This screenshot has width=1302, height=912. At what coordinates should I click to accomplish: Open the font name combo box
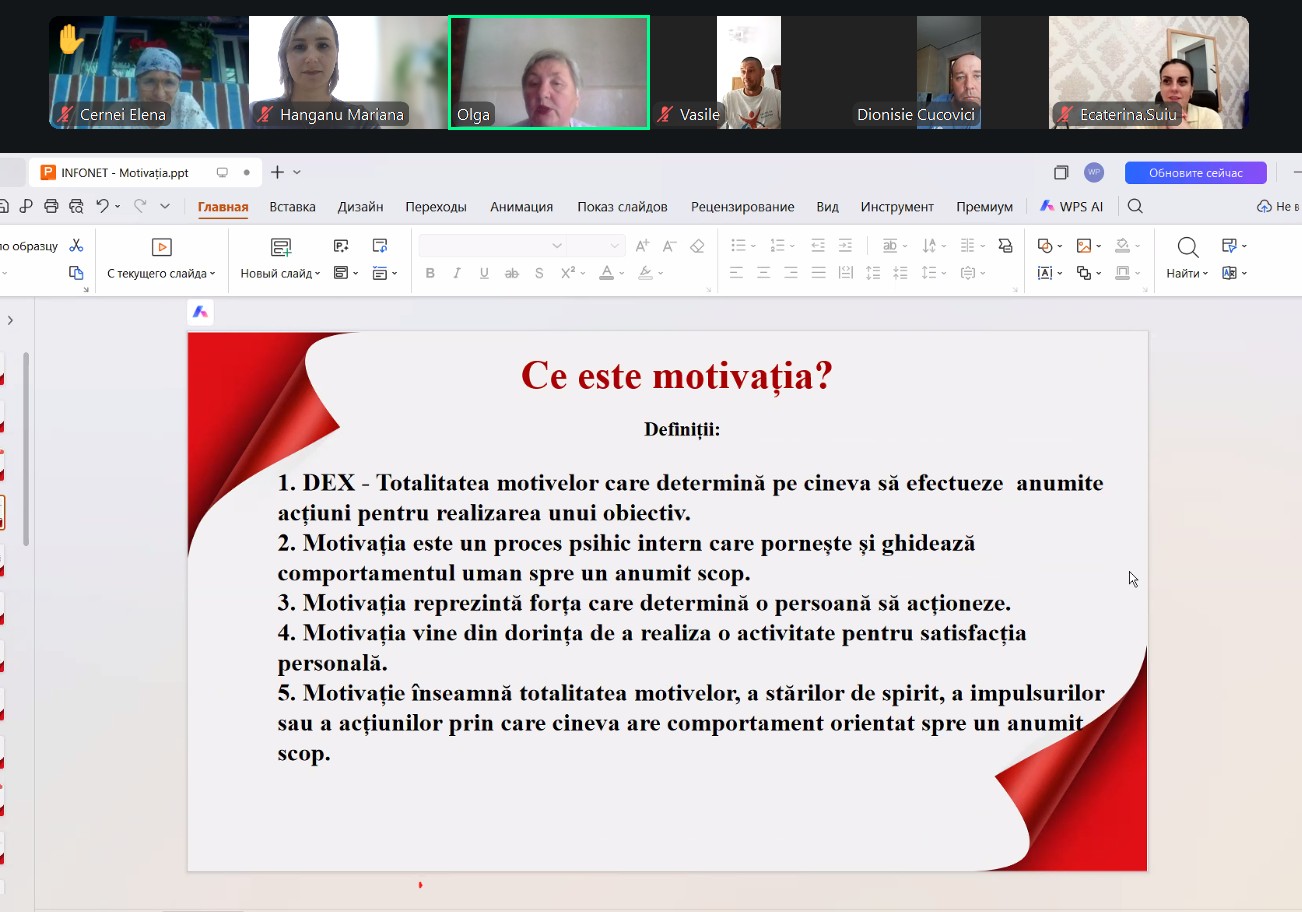point(492,245)
